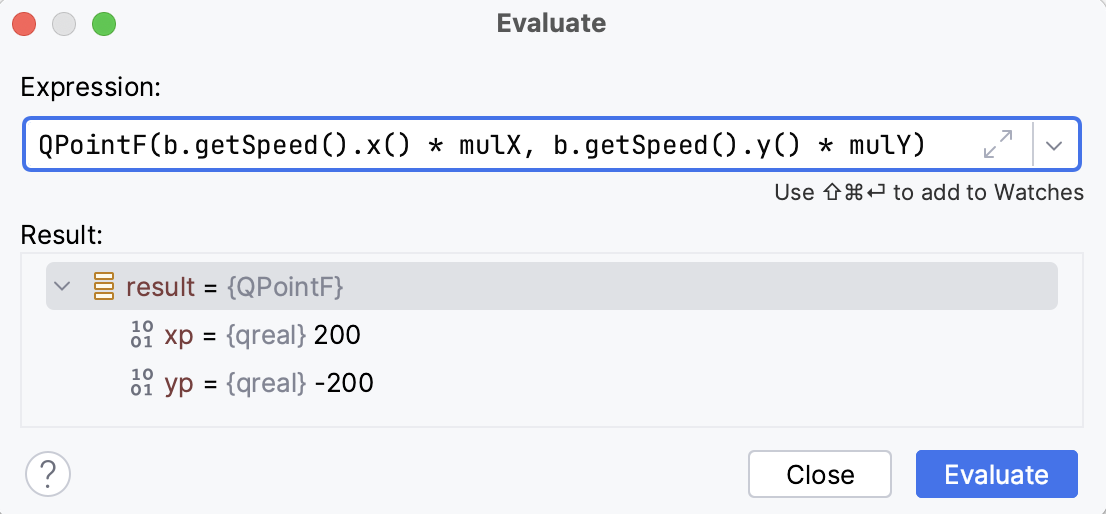Click the green zoom window button
The image size is (1106, 514).
tap(104, 24)
